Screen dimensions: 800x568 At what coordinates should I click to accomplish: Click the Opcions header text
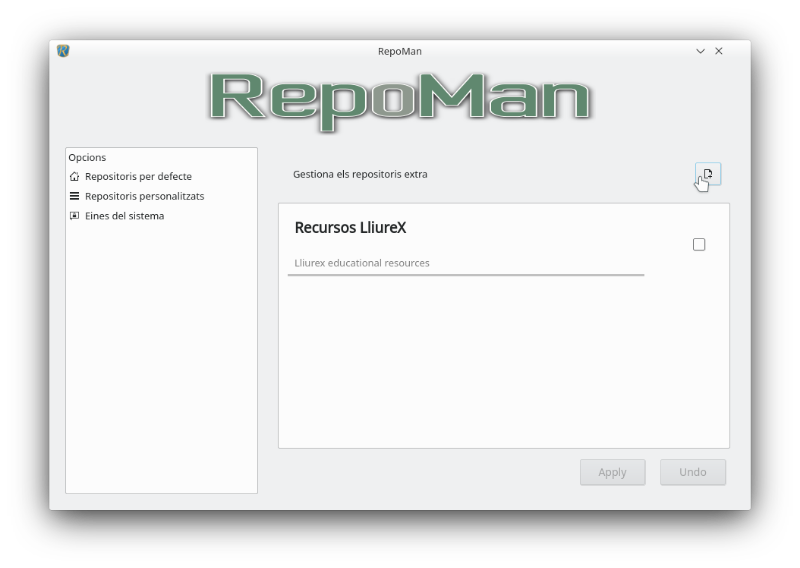(87, 157)
